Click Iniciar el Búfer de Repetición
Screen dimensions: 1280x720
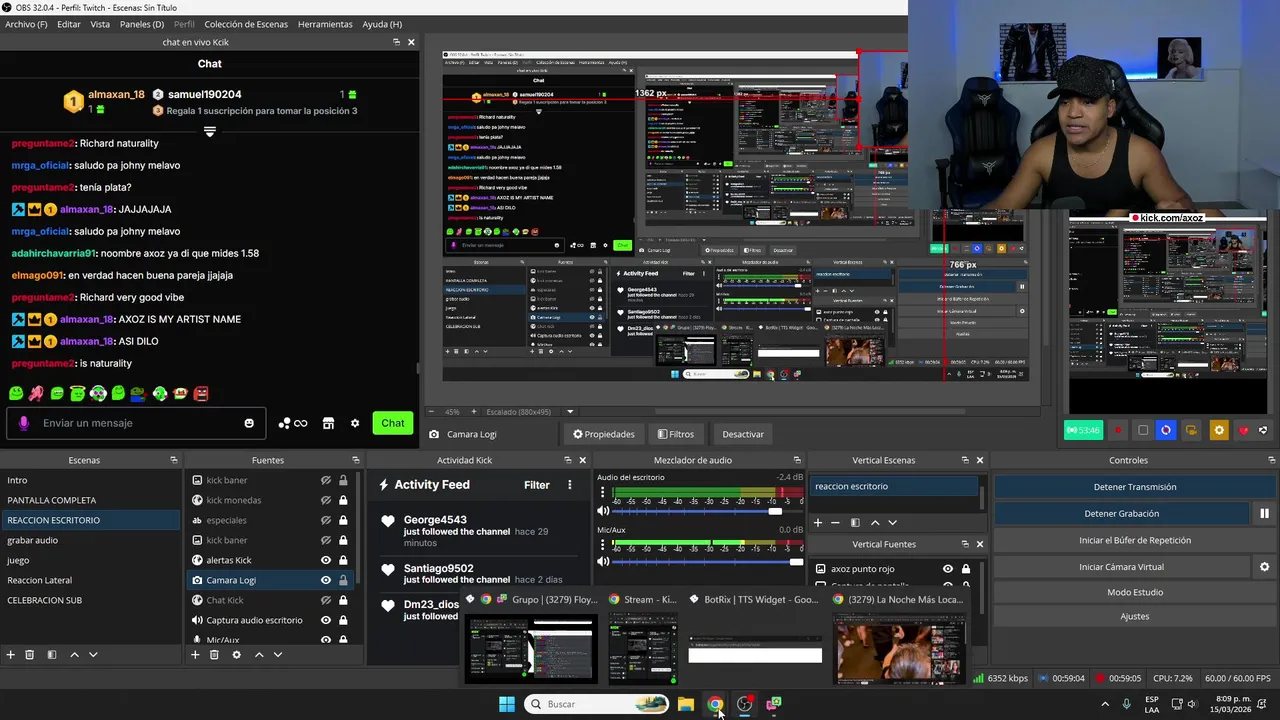(x=1134, y=540)
